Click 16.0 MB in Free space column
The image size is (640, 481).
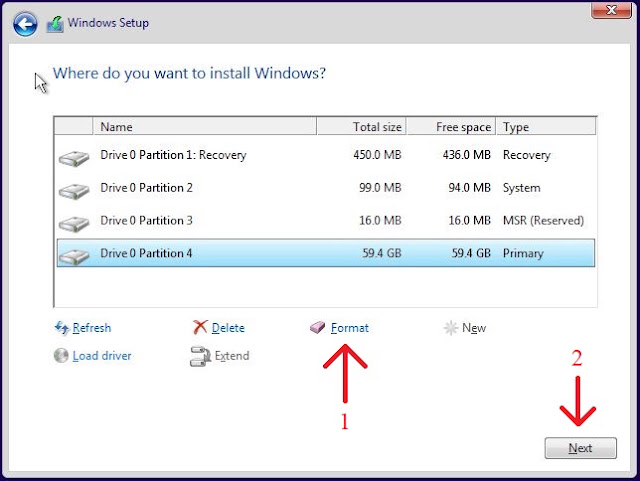point(469,220)
